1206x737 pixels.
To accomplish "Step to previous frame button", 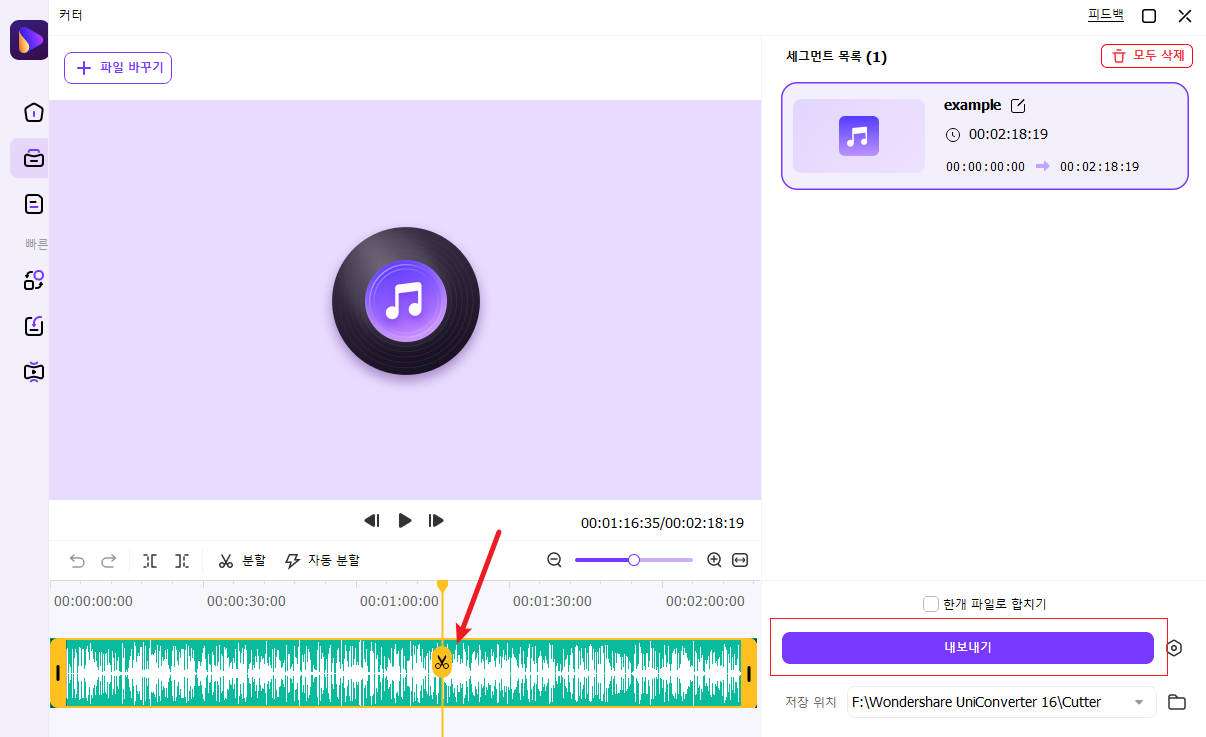I will point(371,520).
